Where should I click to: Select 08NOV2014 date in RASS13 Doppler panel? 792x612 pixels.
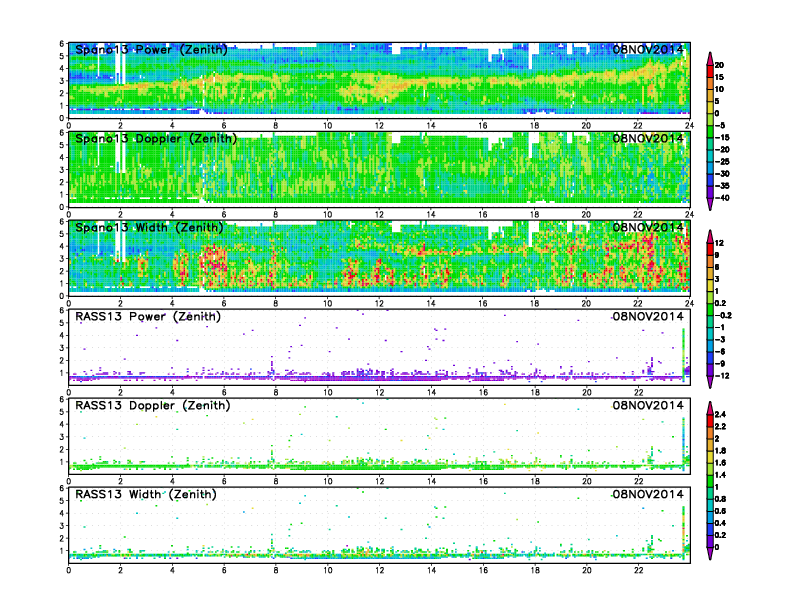tap(648, 405)
